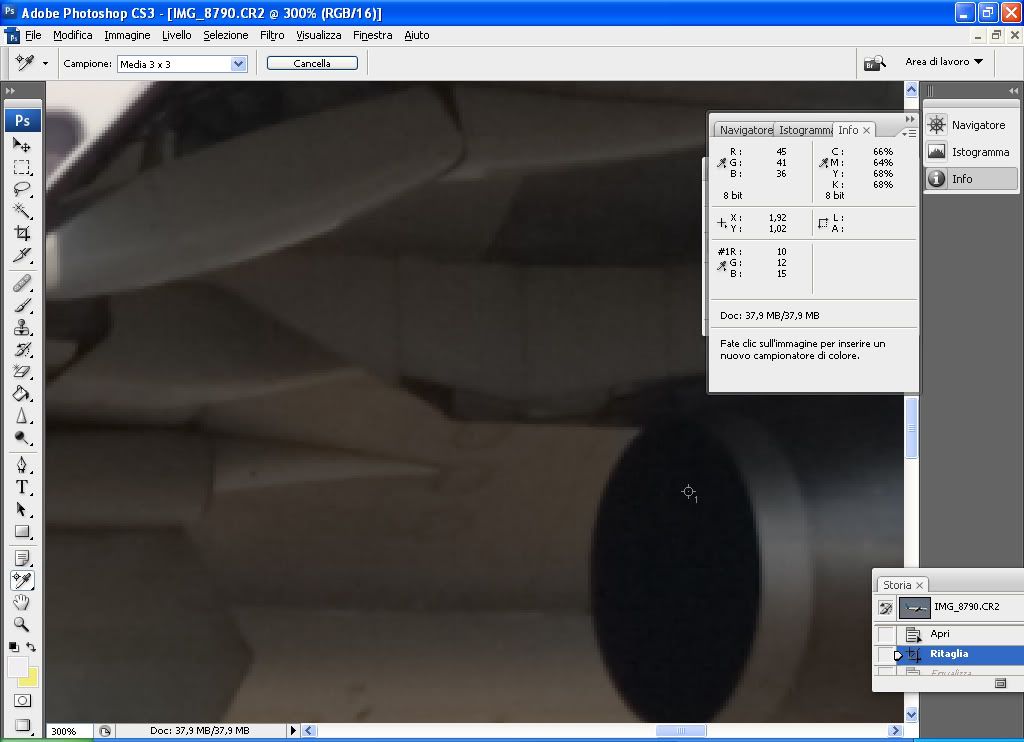Set history brush source on IMG_8790.CR2 snapshot

pyautogui.click(x=886, y=607)
